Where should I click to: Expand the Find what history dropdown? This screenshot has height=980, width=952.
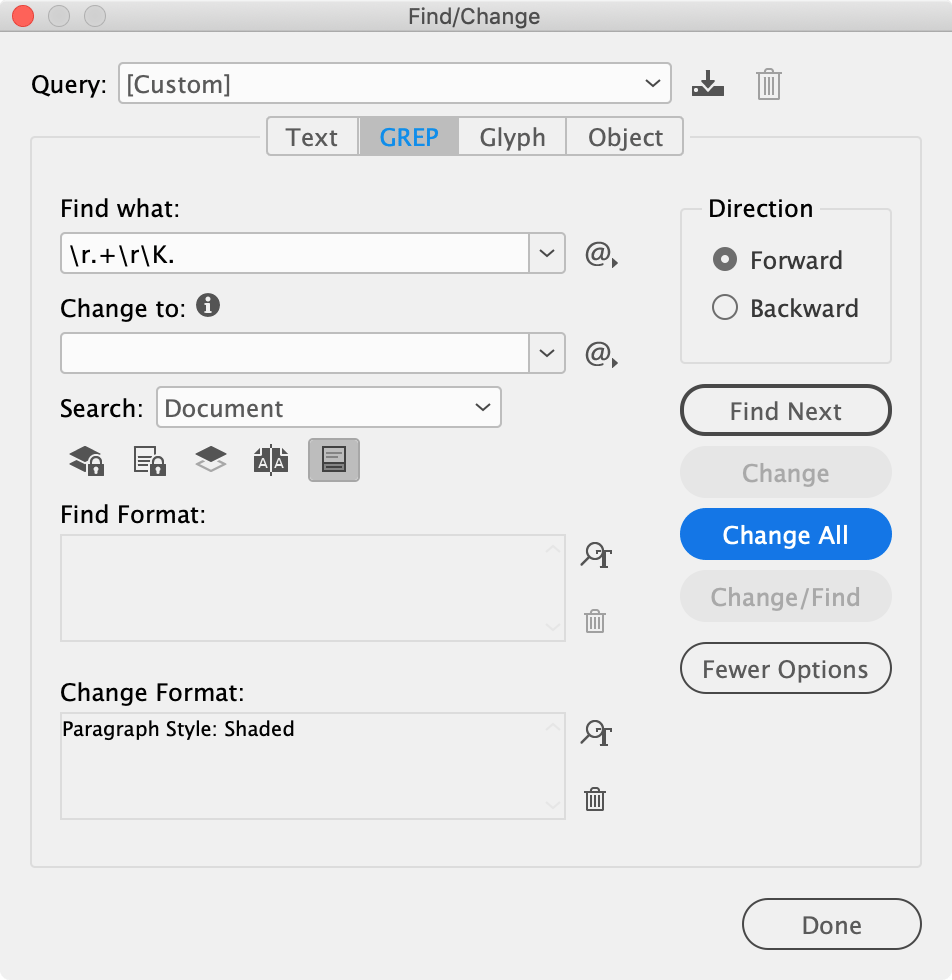pyautogui.click(x=546, y=254)
